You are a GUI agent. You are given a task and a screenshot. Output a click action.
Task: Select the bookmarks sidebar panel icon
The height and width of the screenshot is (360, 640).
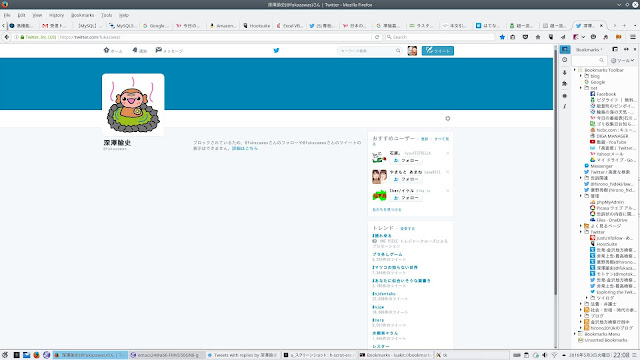565,49
